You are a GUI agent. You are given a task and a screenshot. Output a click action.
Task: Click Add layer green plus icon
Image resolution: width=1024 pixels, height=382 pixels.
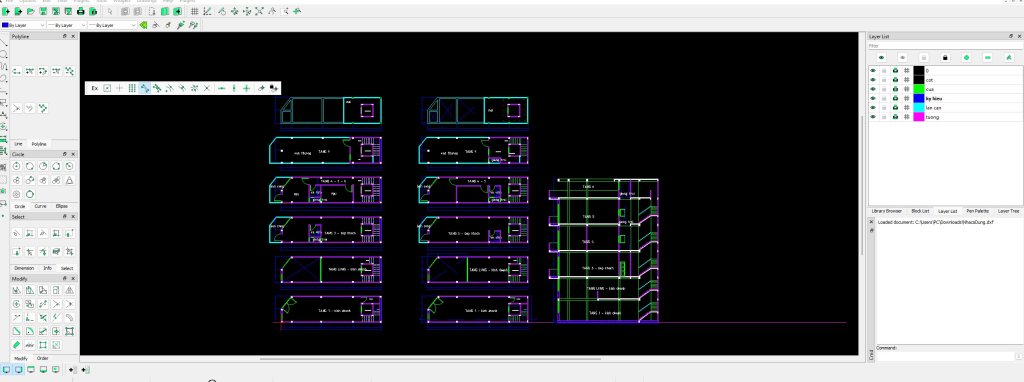coord(967,57)
